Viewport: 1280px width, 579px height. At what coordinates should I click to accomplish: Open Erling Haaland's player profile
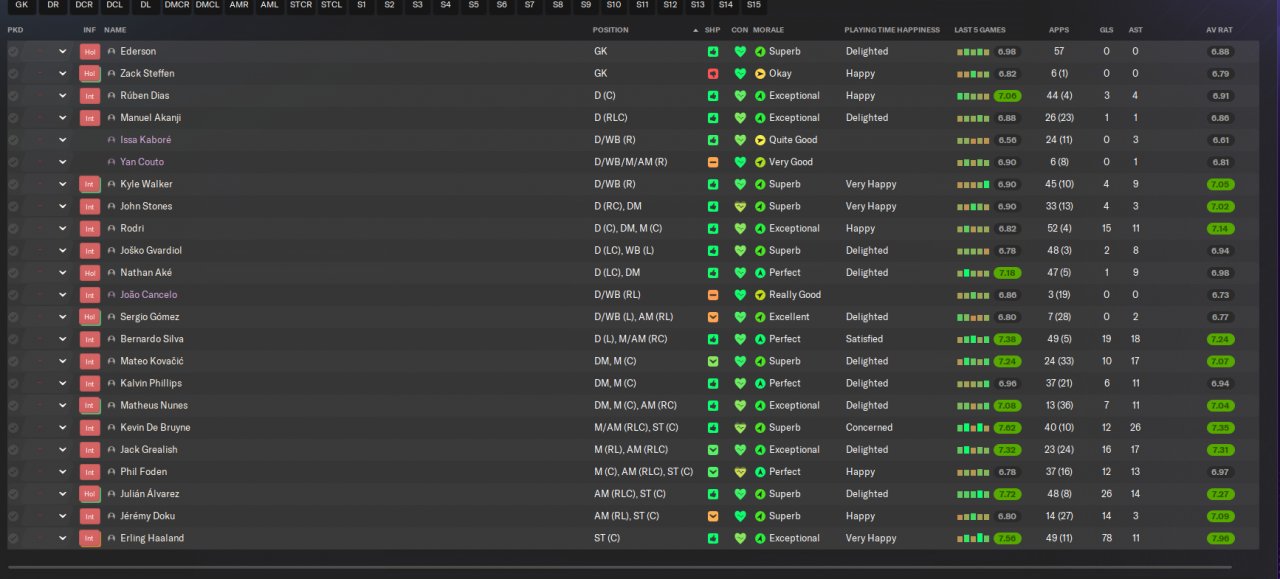click(152, 538)
